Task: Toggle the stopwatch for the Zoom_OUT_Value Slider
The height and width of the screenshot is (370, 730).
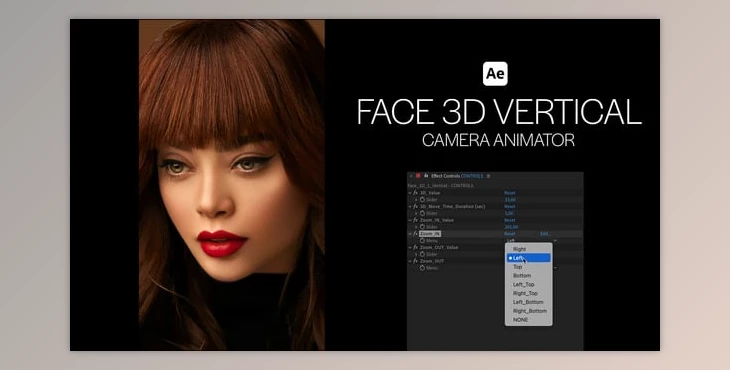Action: 422,254
